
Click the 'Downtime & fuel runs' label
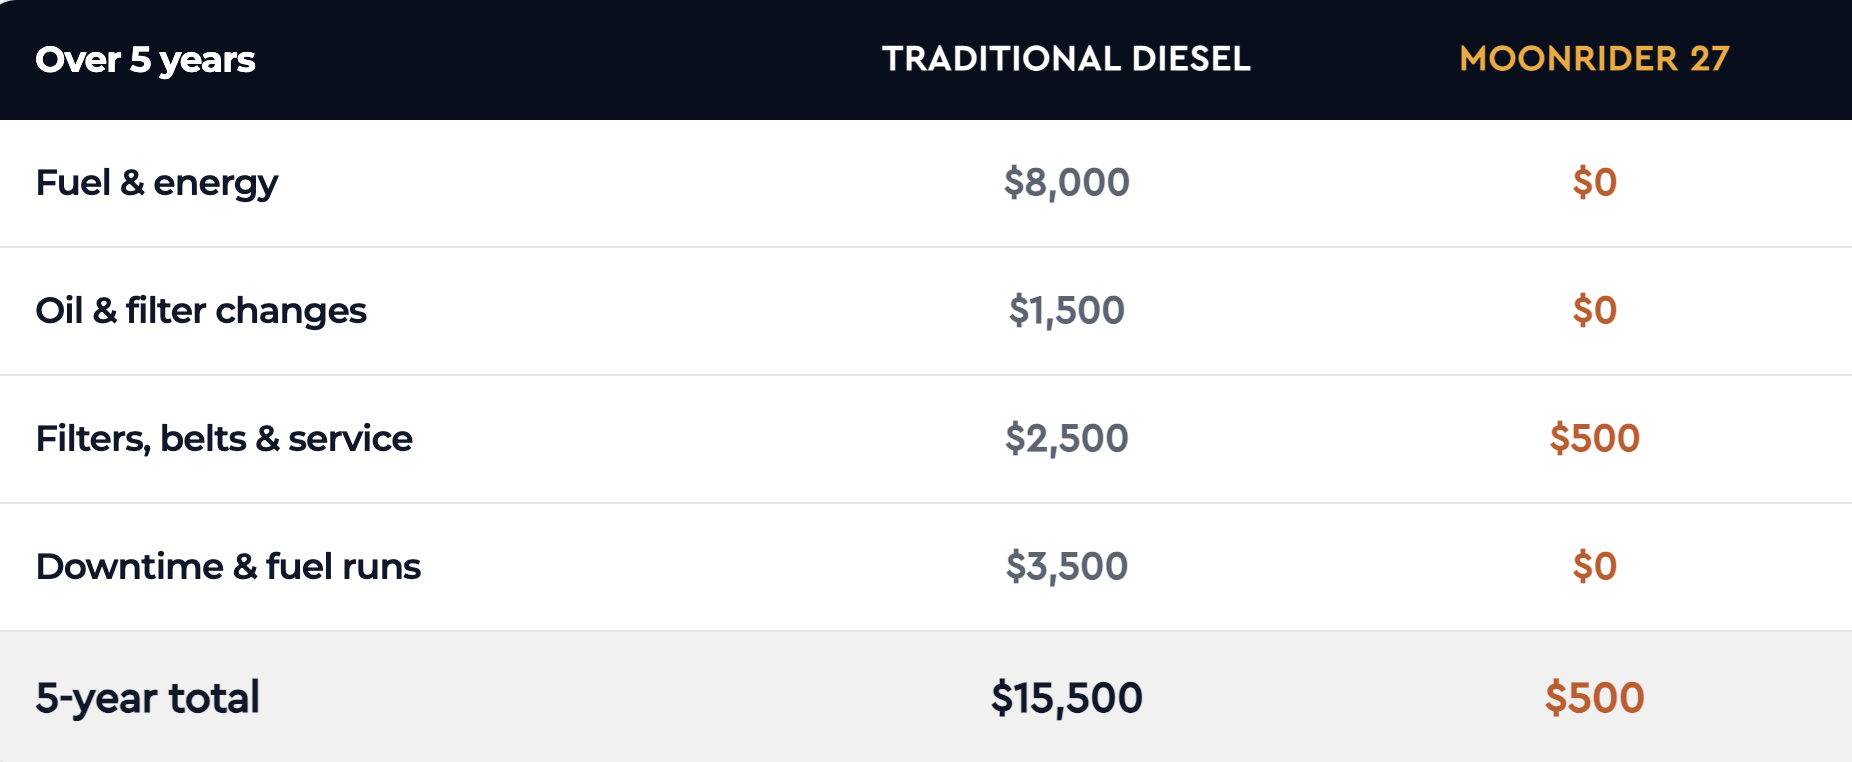(x=228, y=567)
